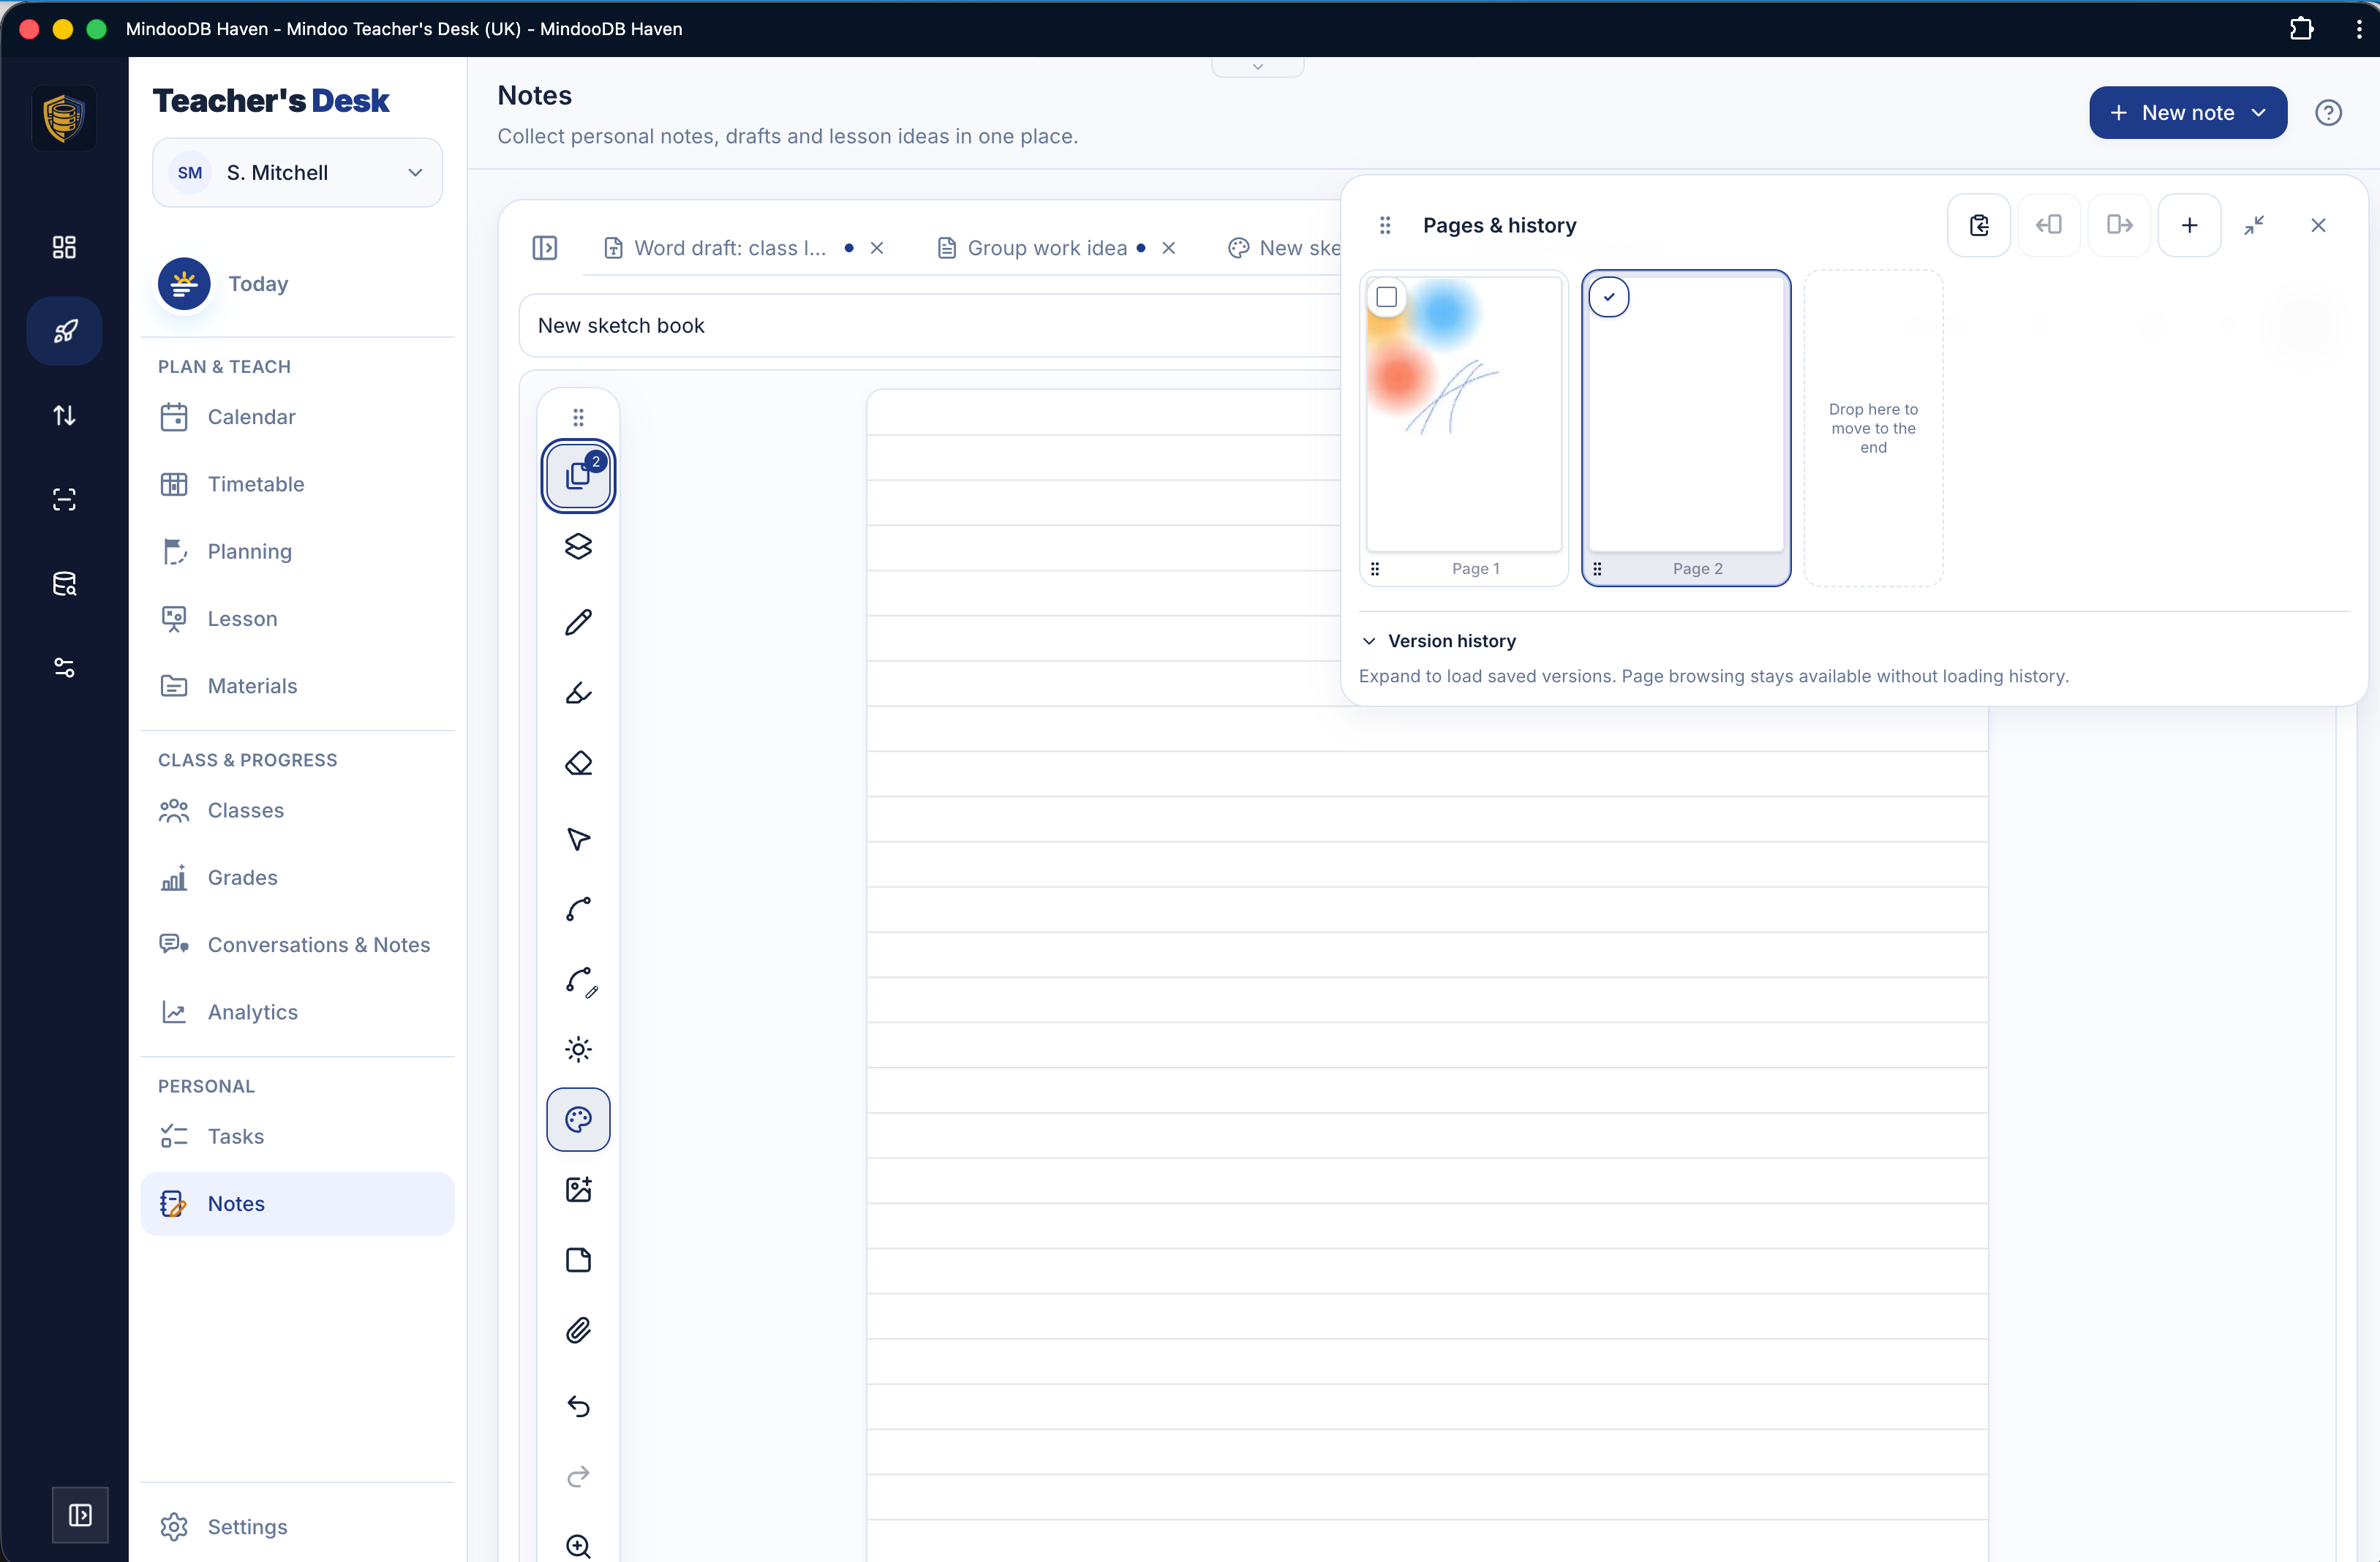Open Planning in the sidebar

[x=297, y=551]
